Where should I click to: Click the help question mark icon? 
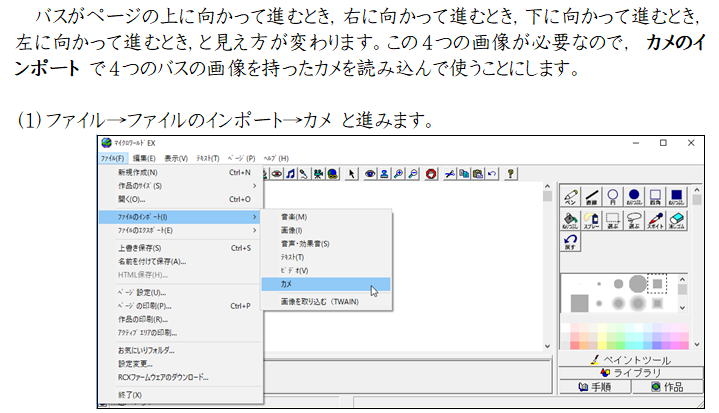click(x=510, y=174)
